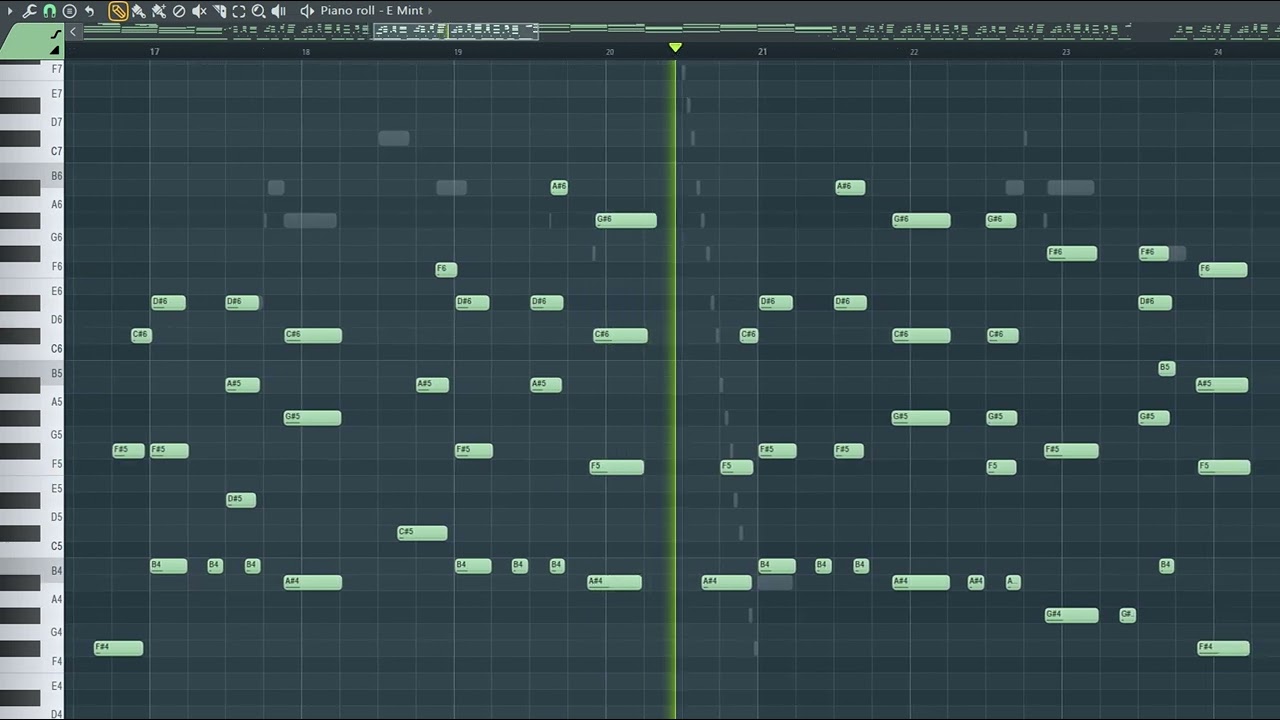Jump to bar 22 on the timeline
This screenshot has height=720, width=1280.
coord(914,51)
